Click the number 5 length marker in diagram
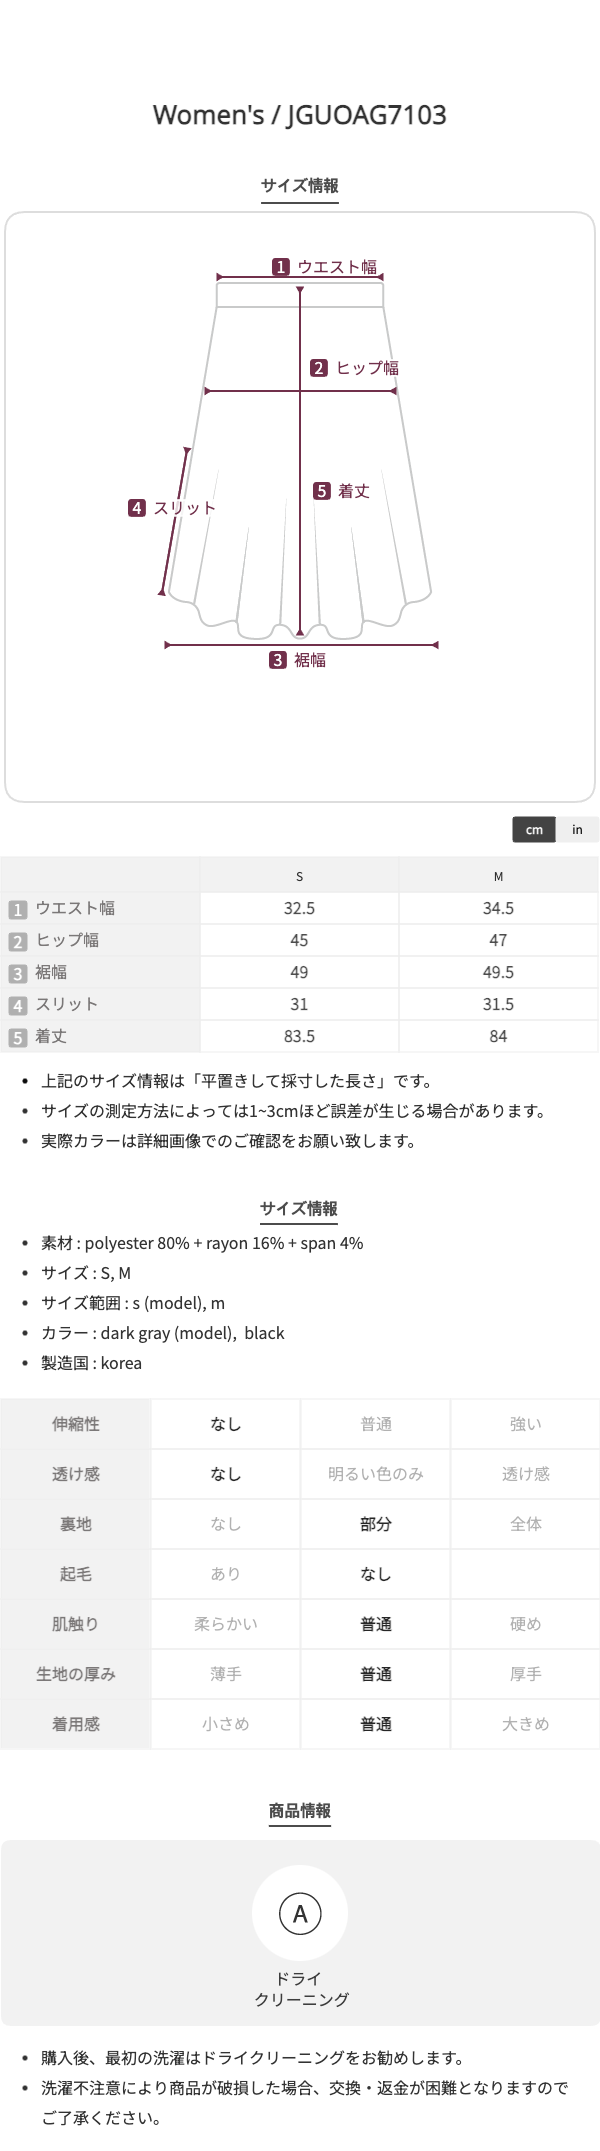 tap(322, 491)
